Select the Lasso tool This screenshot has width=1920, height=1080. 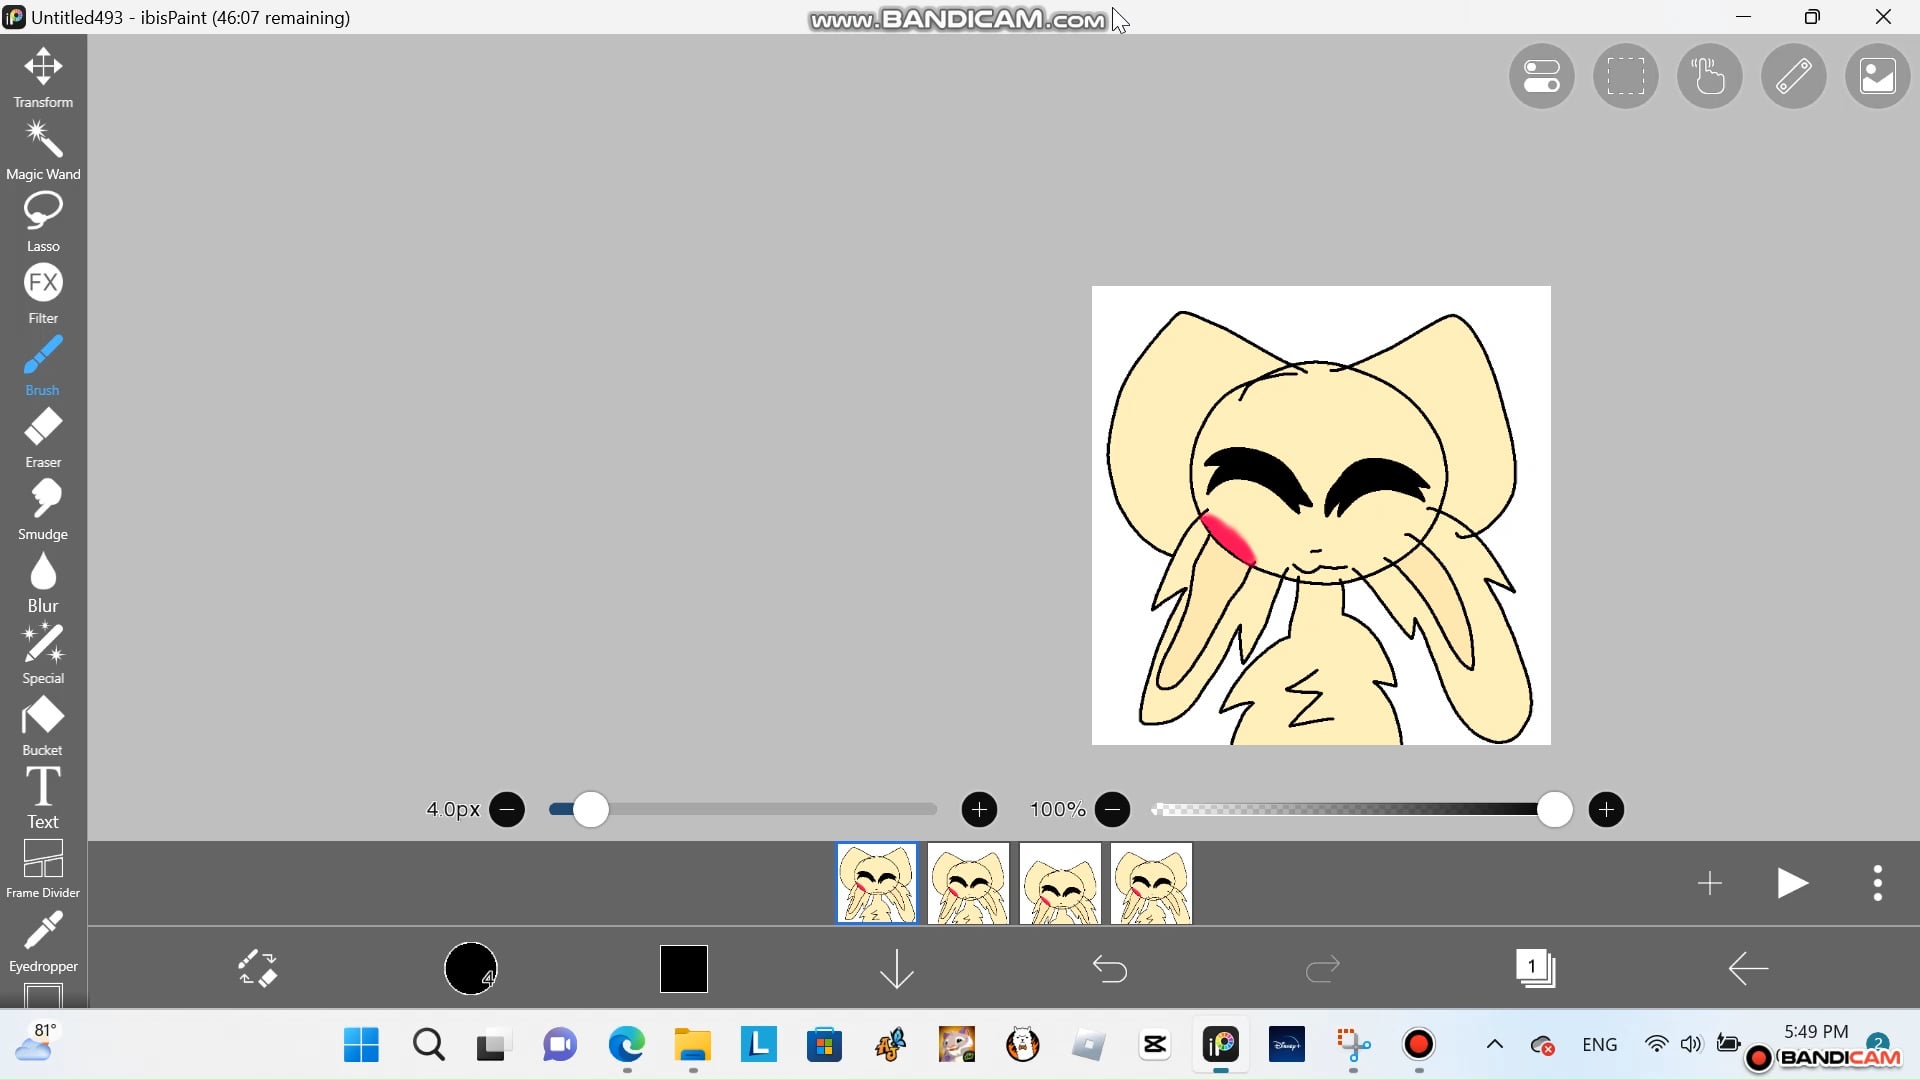click(42, 220)
